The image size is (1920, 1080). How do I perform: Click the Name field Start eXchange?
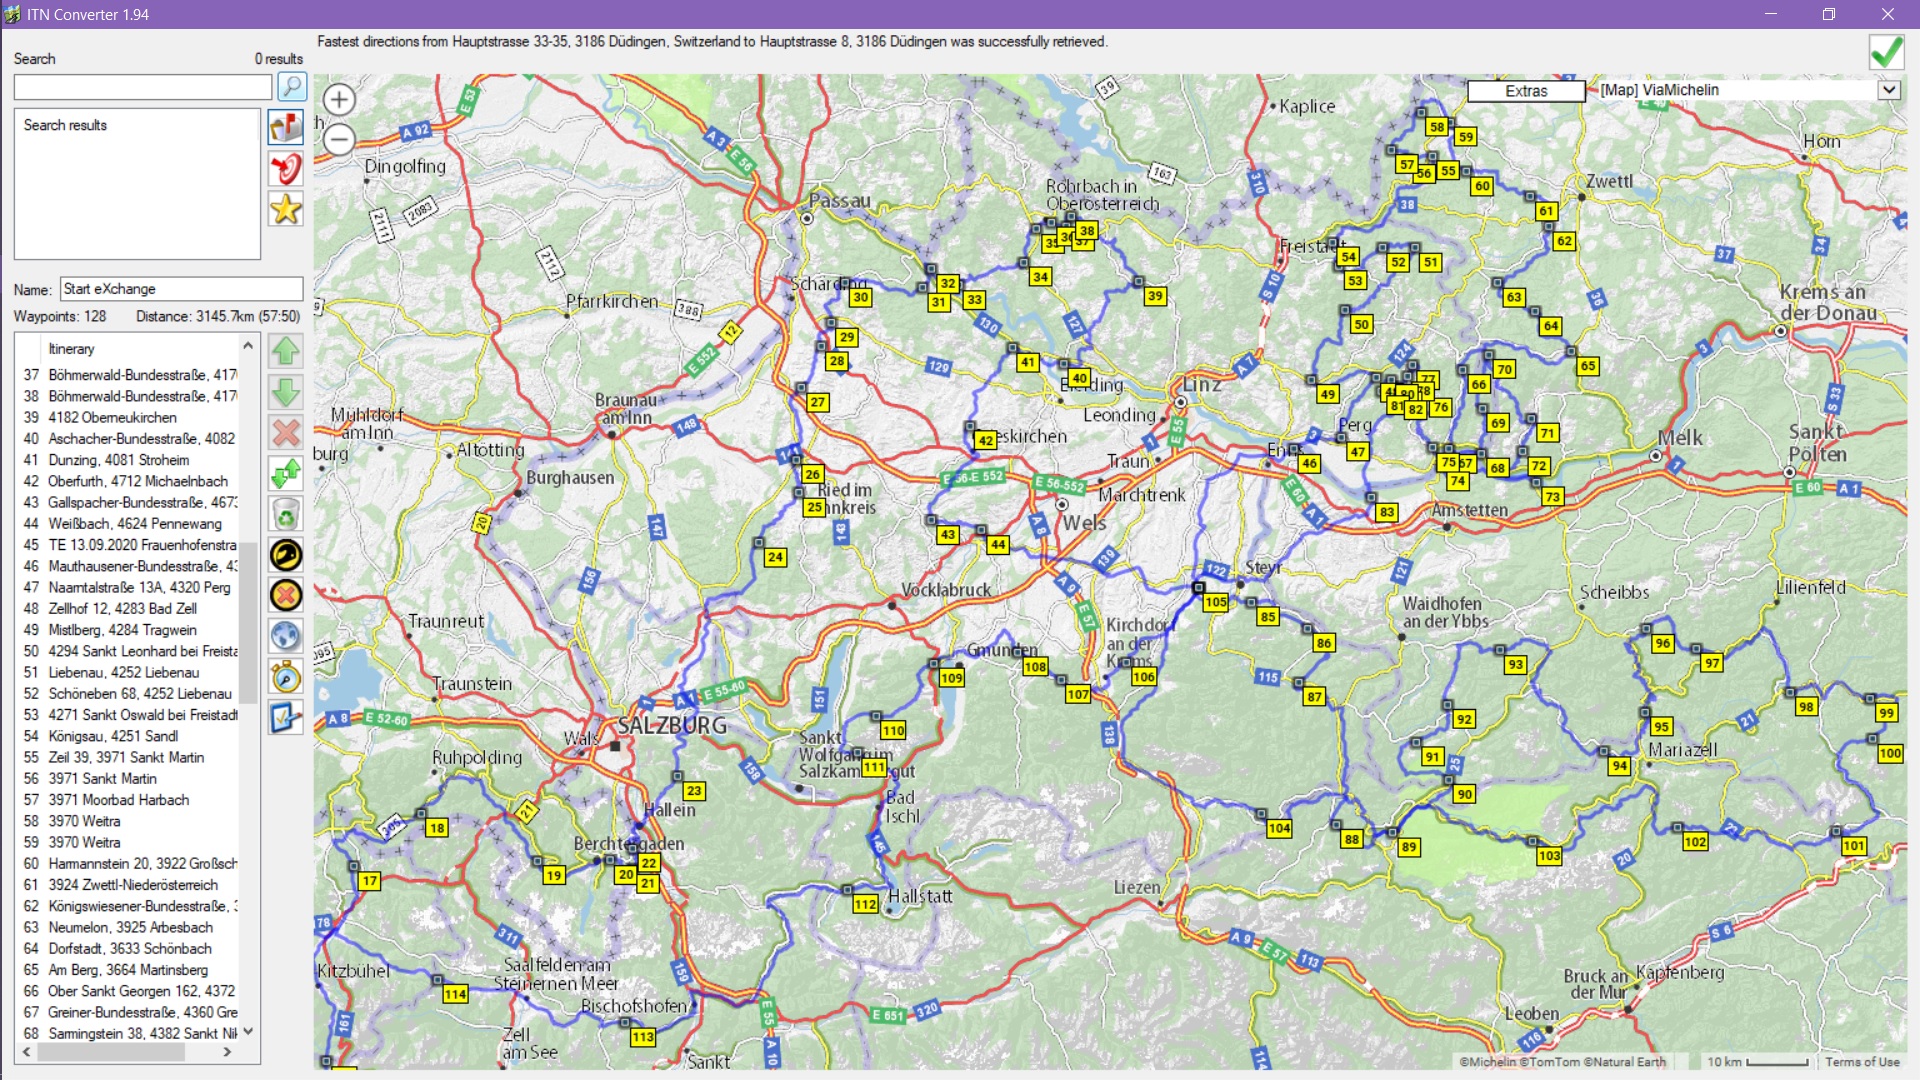click(x=181, y=289)
